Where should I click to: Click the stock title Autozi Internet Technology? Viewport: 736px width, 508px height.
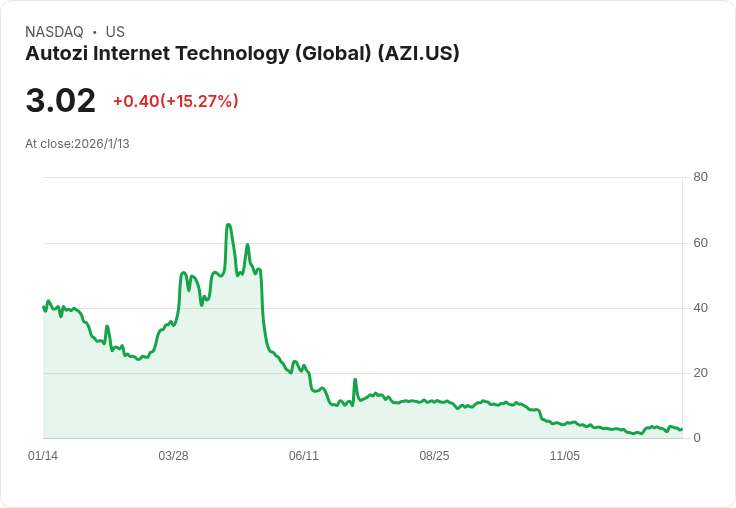[x=242, y=53]
